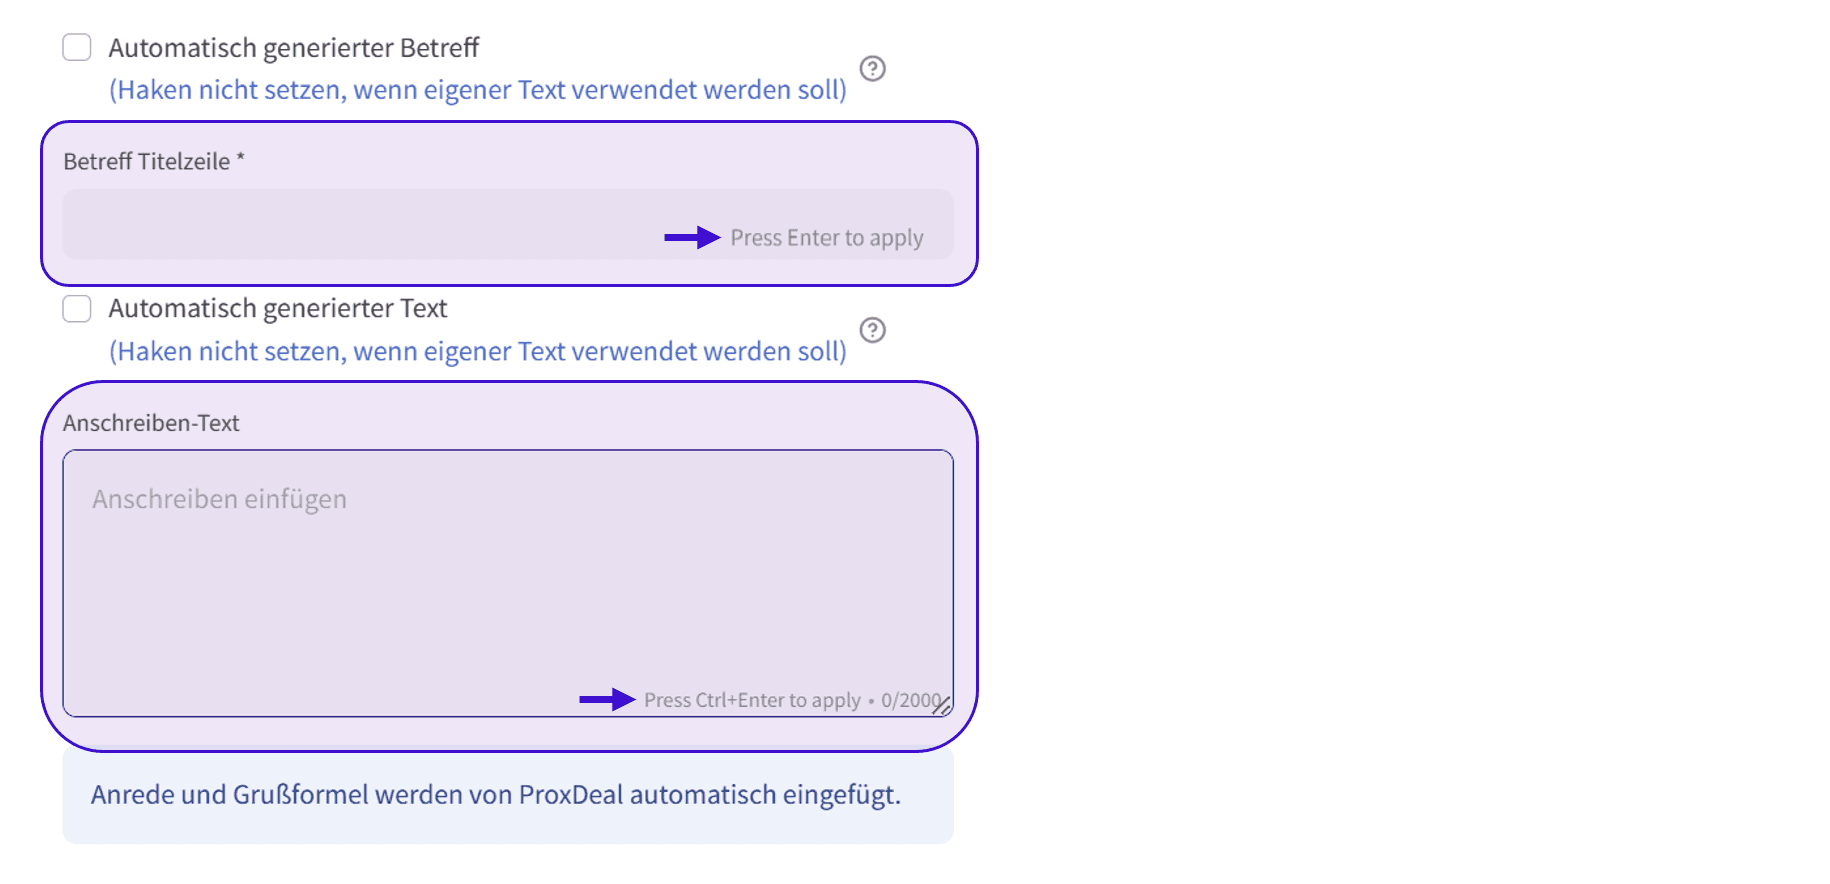This screenshot has height=884, width=1830.
Task: Click the Anschreiben-Text field label
Action: click(151, 423)
